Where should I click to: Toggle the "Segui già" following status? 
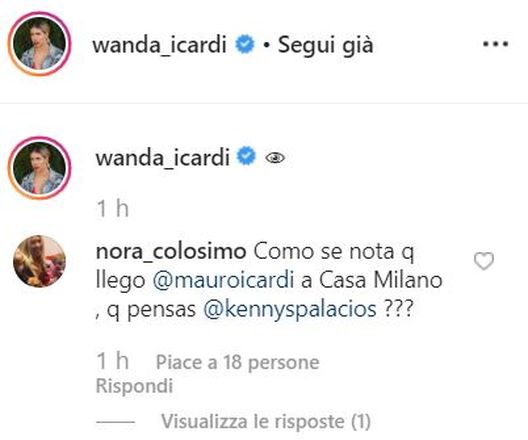325,45
